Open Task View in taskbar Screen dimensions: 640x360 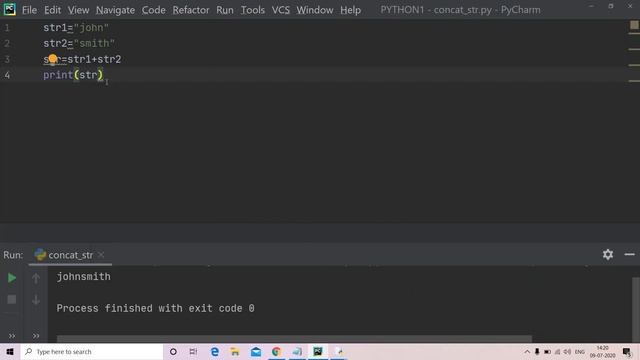pos(193,351)
